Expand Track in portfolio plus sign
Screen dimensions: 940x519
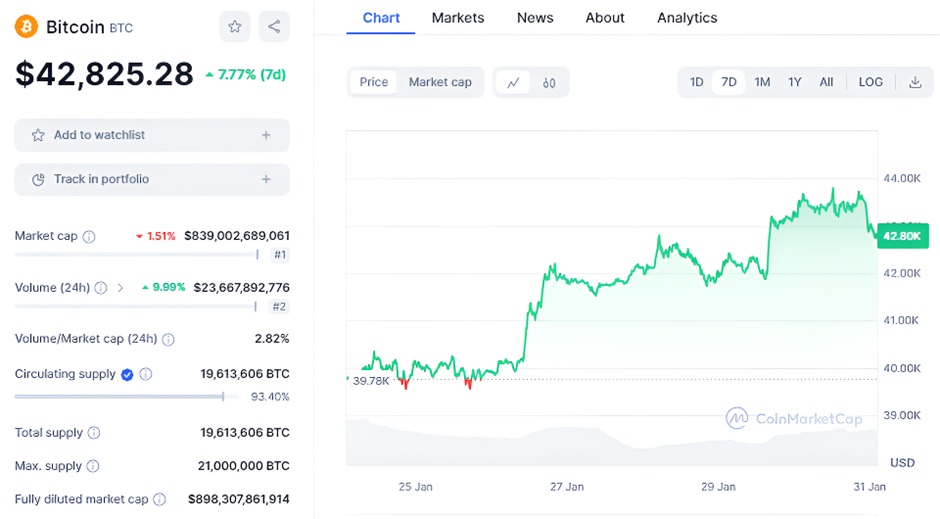click(x=266, y=179)
